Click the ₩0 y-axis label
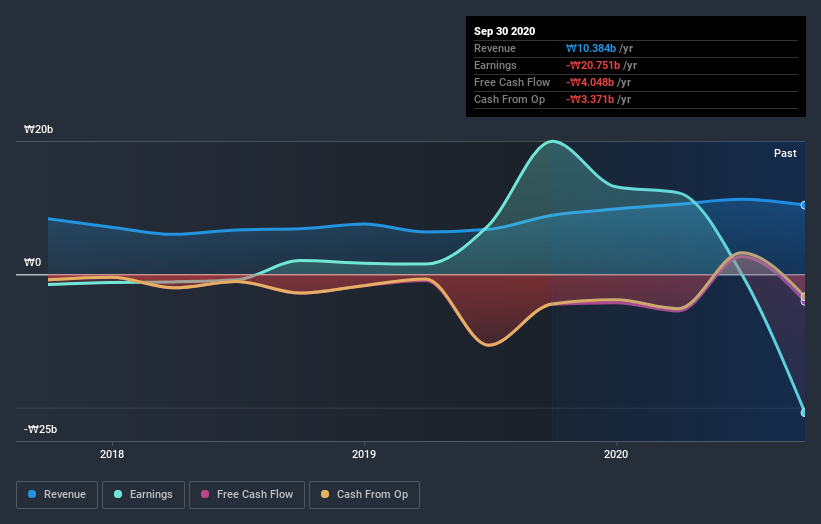821x524 pixels. click(x=32, y=262)
